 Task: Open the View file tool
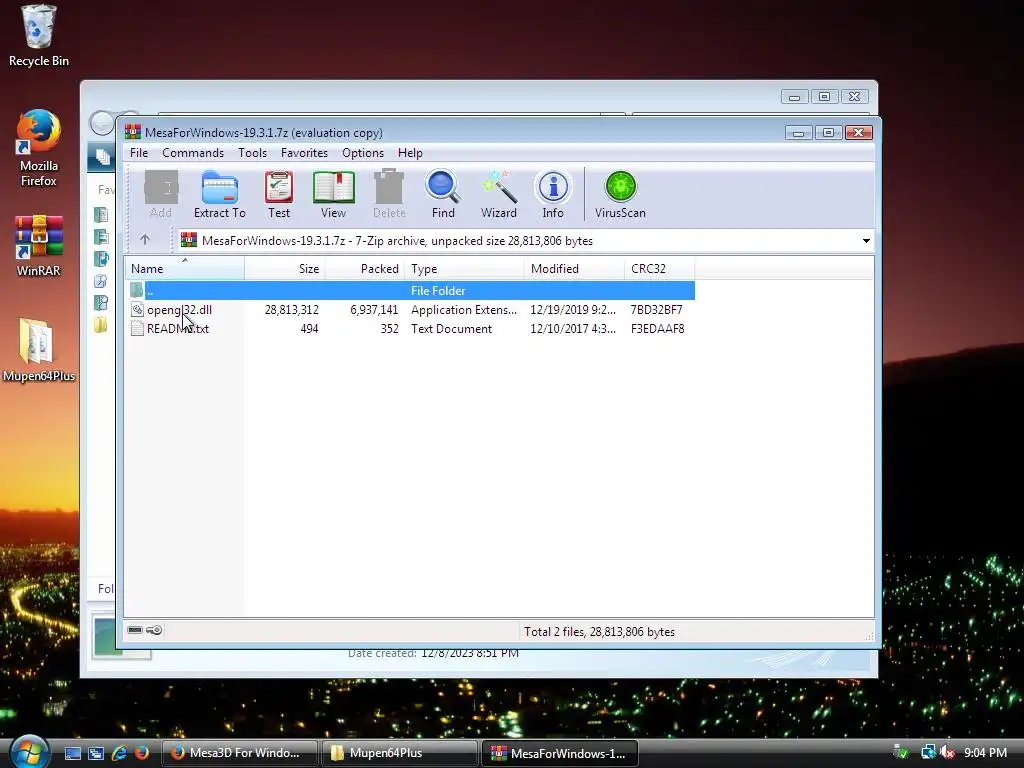pos(333,194)
